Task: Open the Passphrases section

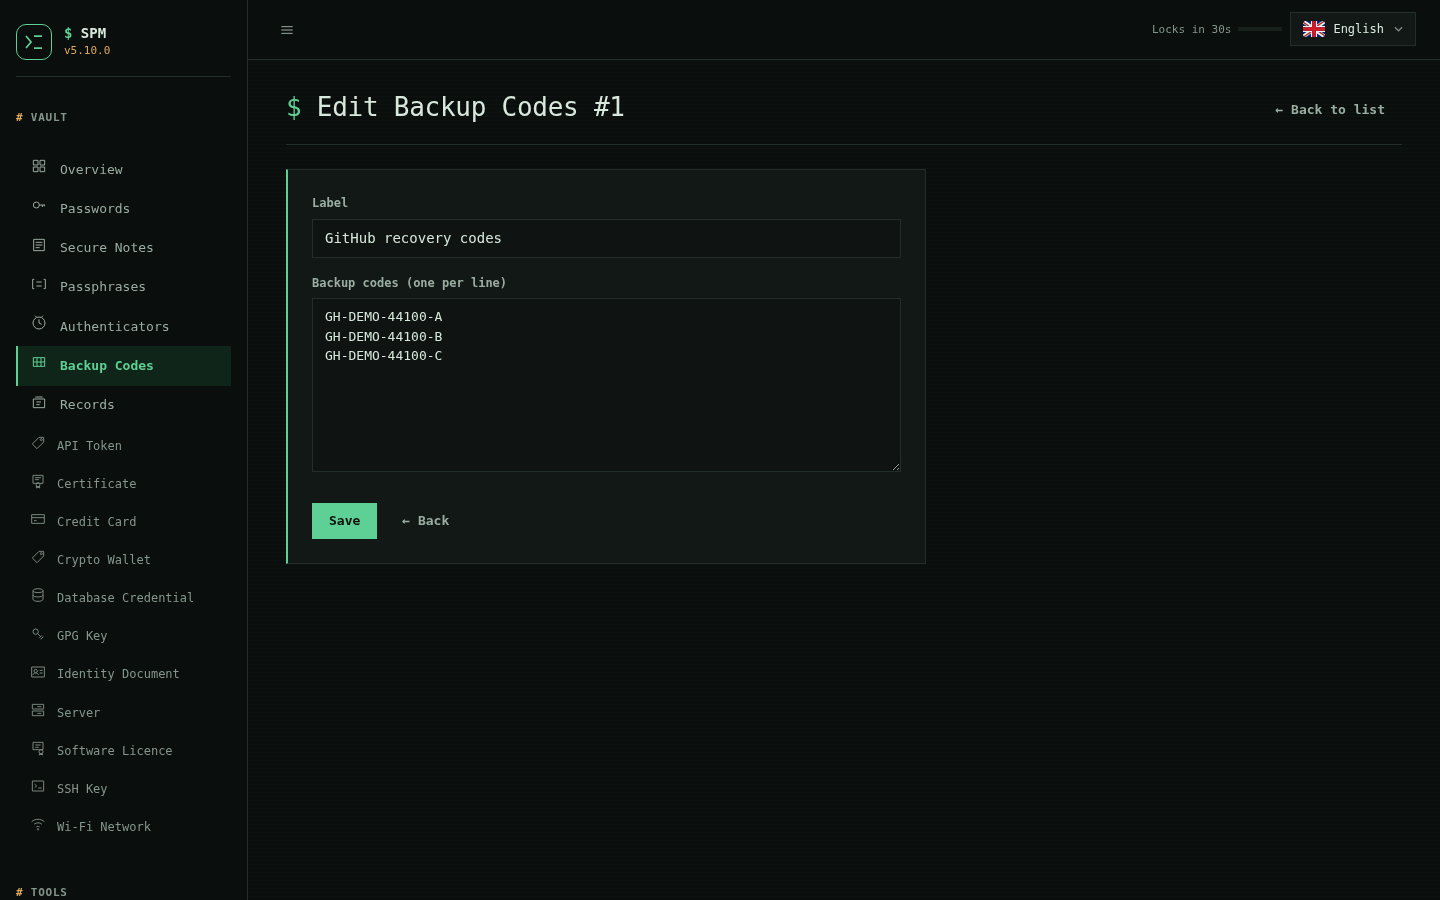Action: click(124, 286)
